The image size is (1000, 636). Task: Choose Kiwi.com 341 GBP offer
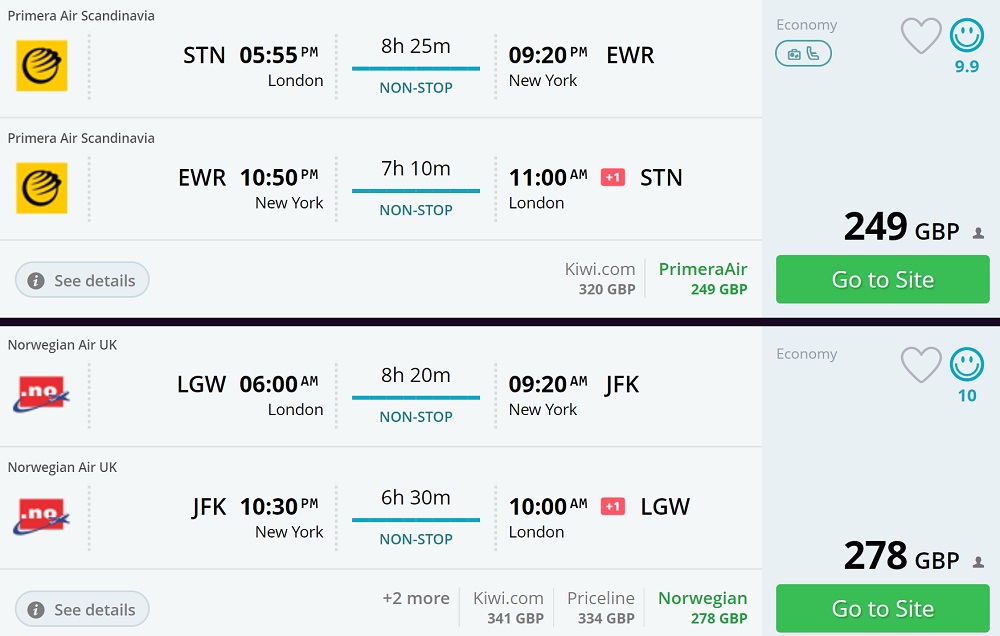coord(508,608)
